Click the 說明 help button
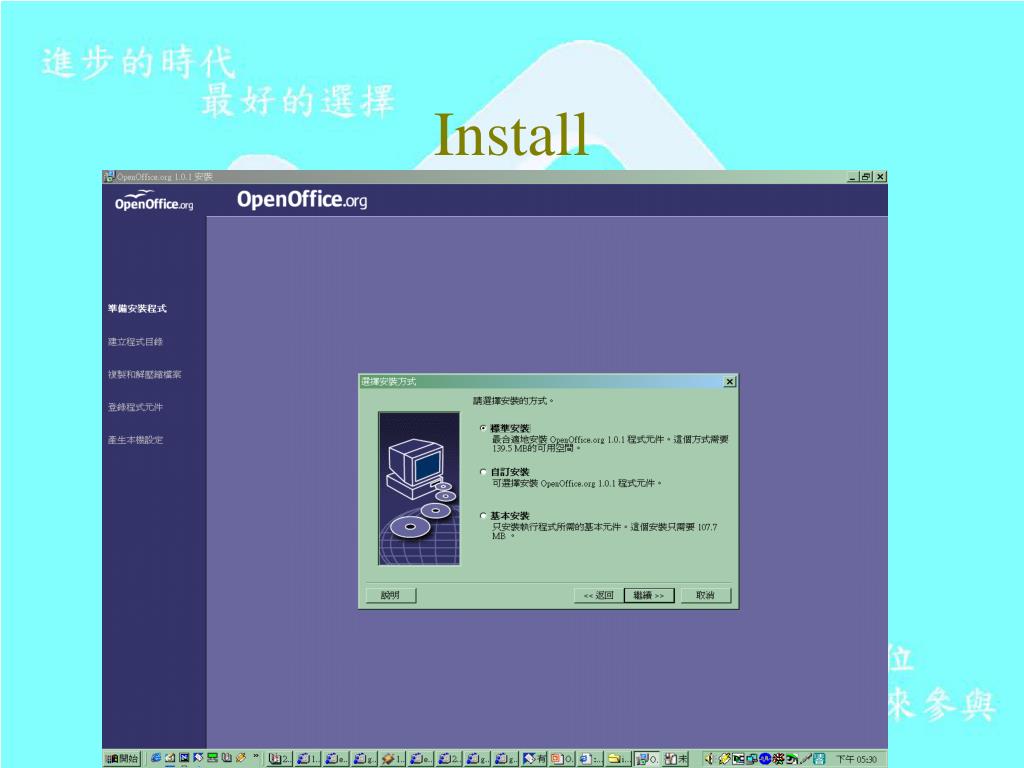The height and width of the screenshot is (768, 1024). pos(390,595)
